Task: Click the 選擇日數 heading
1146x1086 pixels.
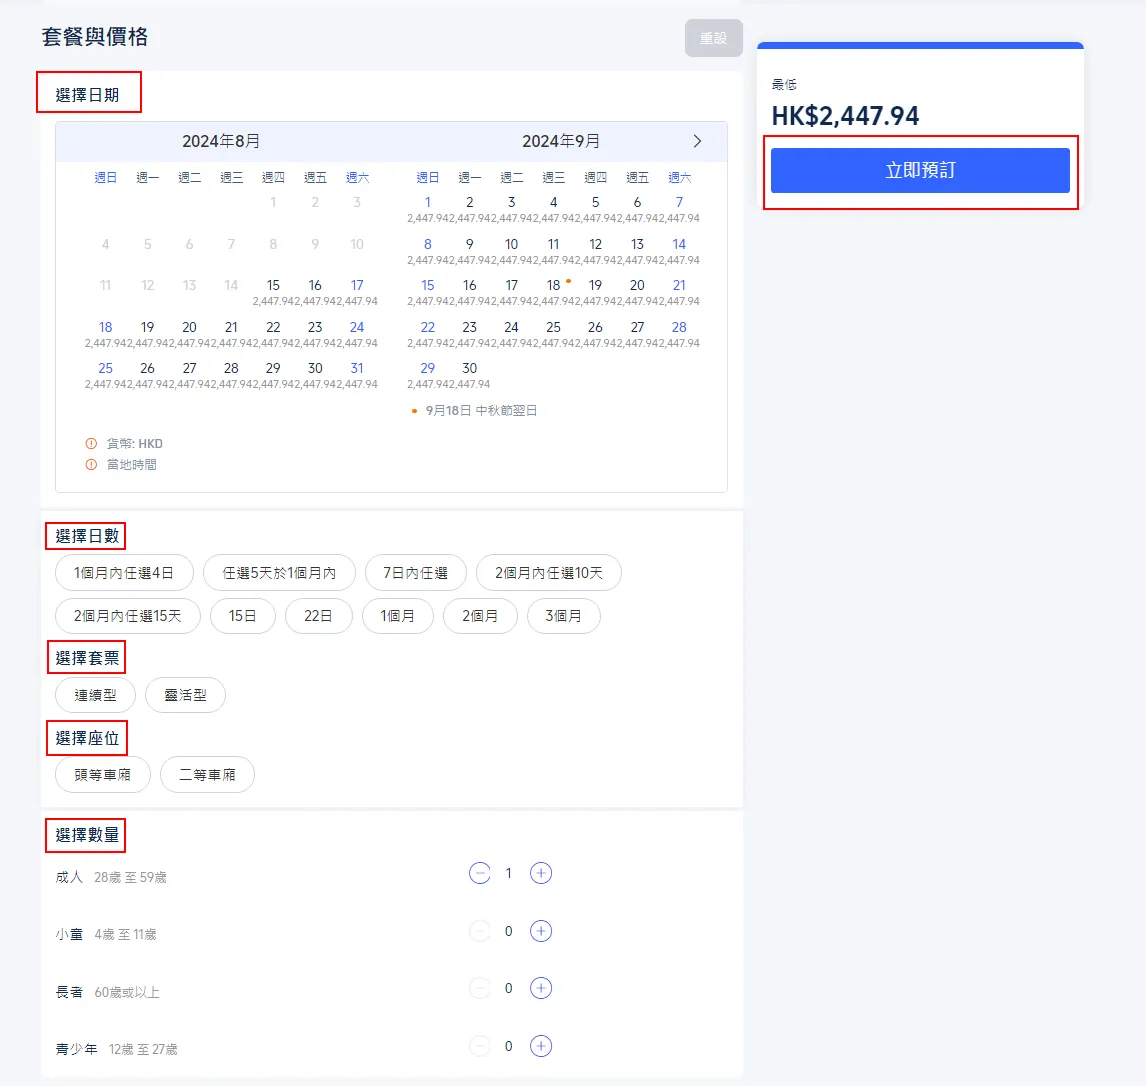Action: 87,536
